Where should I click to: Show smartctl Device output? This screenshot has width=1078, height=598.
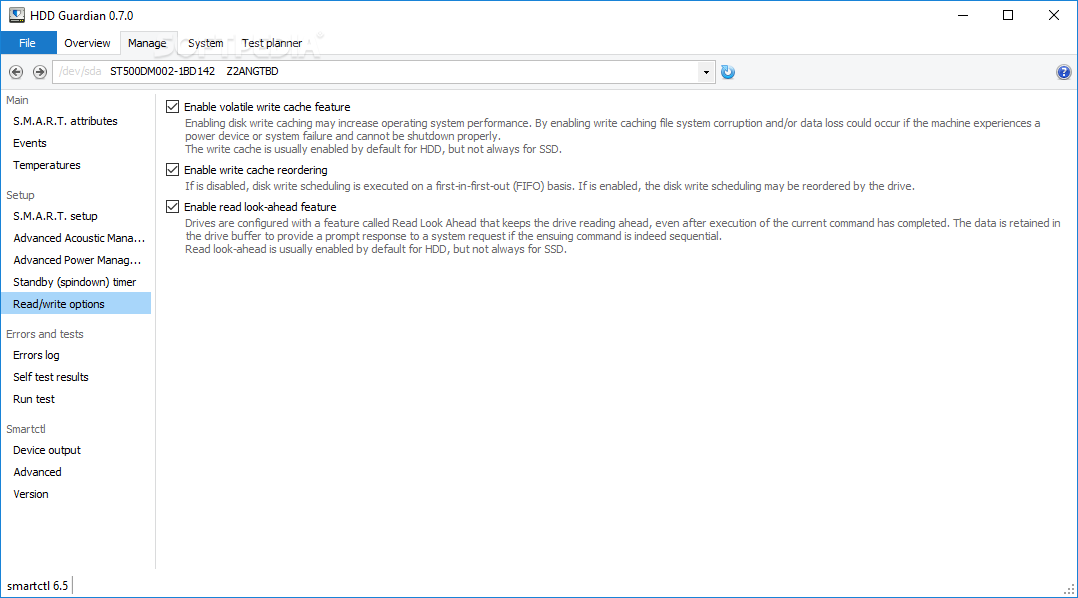click(x=47, y=450)
